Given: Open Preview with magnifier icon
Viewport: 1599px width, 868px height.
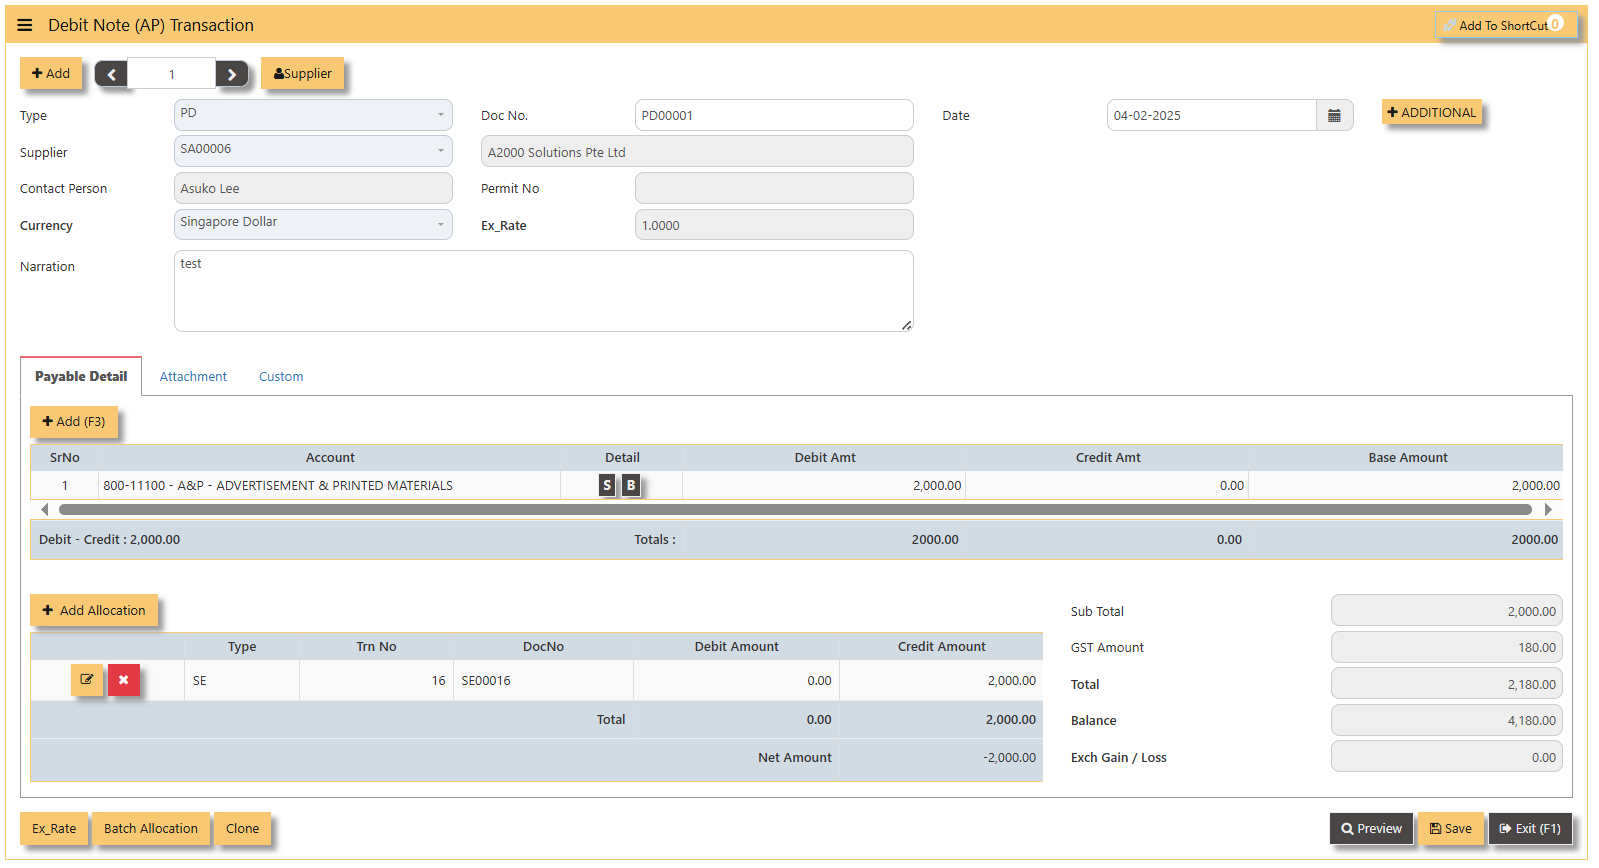Looking at the screenshot, I should (x=1371, y=828).
